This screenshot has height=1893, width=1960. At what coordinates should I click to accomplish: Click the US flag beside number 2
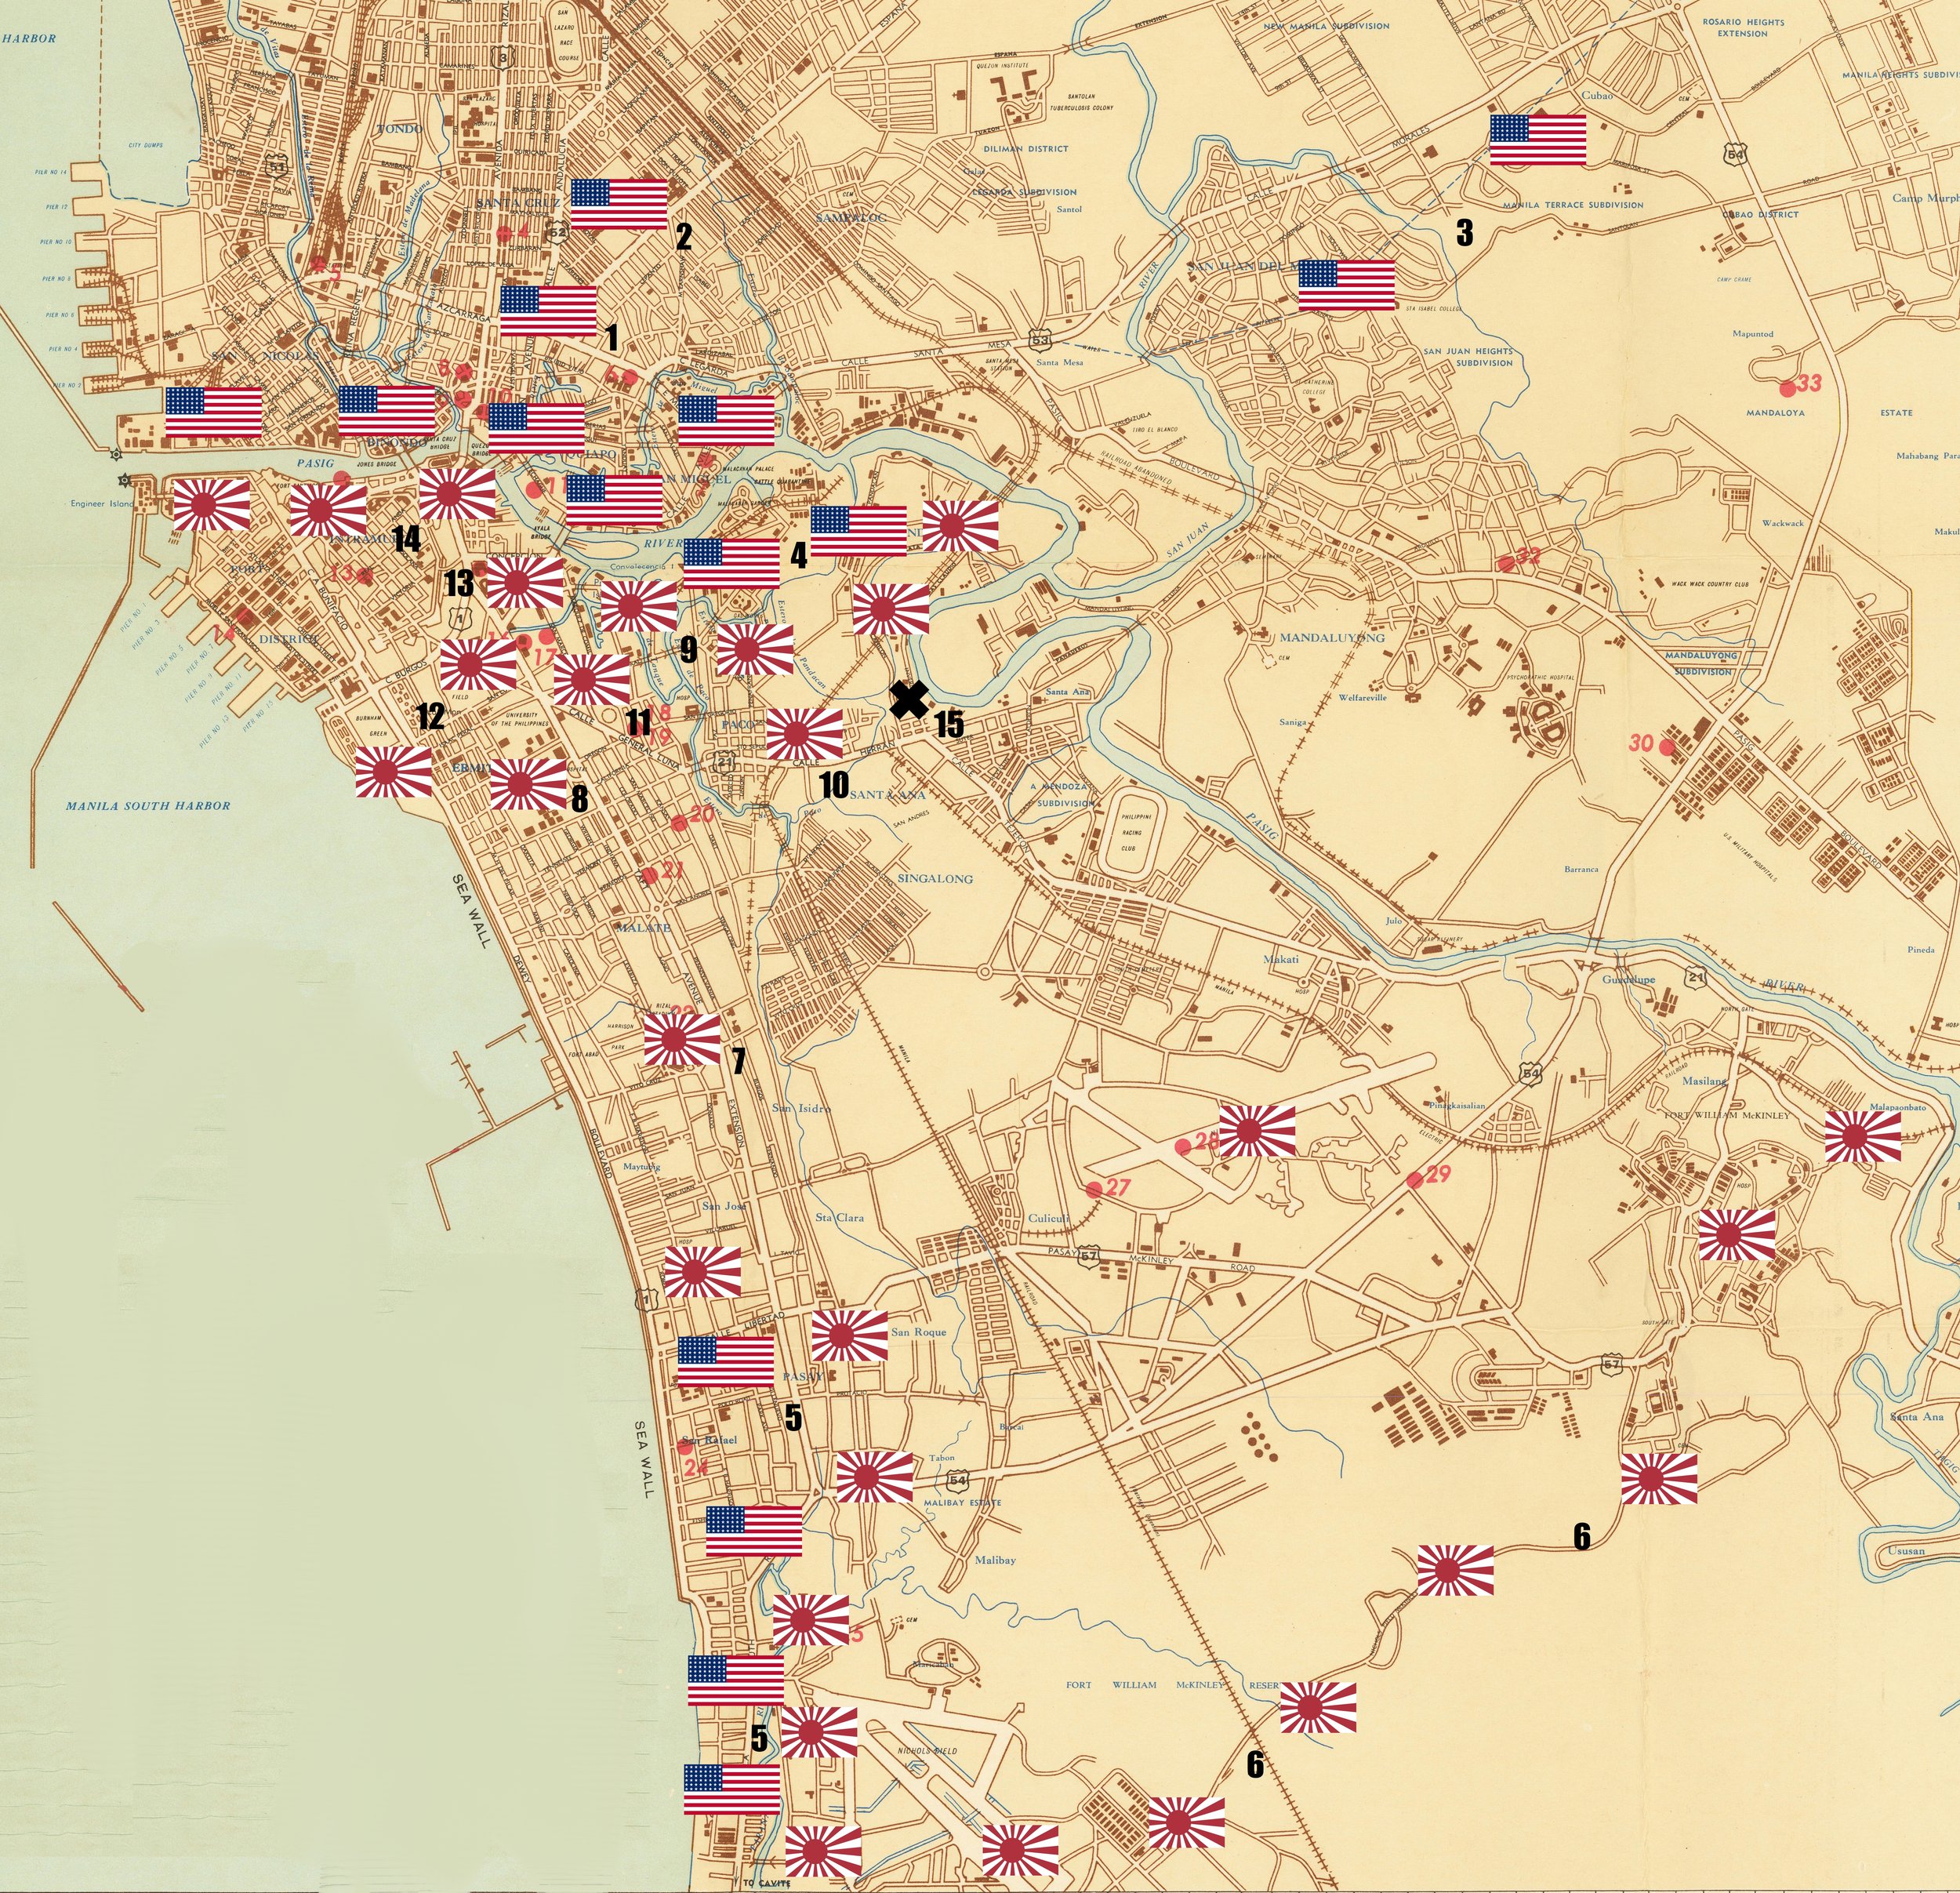pyautogui.click(x=619, y=205)
